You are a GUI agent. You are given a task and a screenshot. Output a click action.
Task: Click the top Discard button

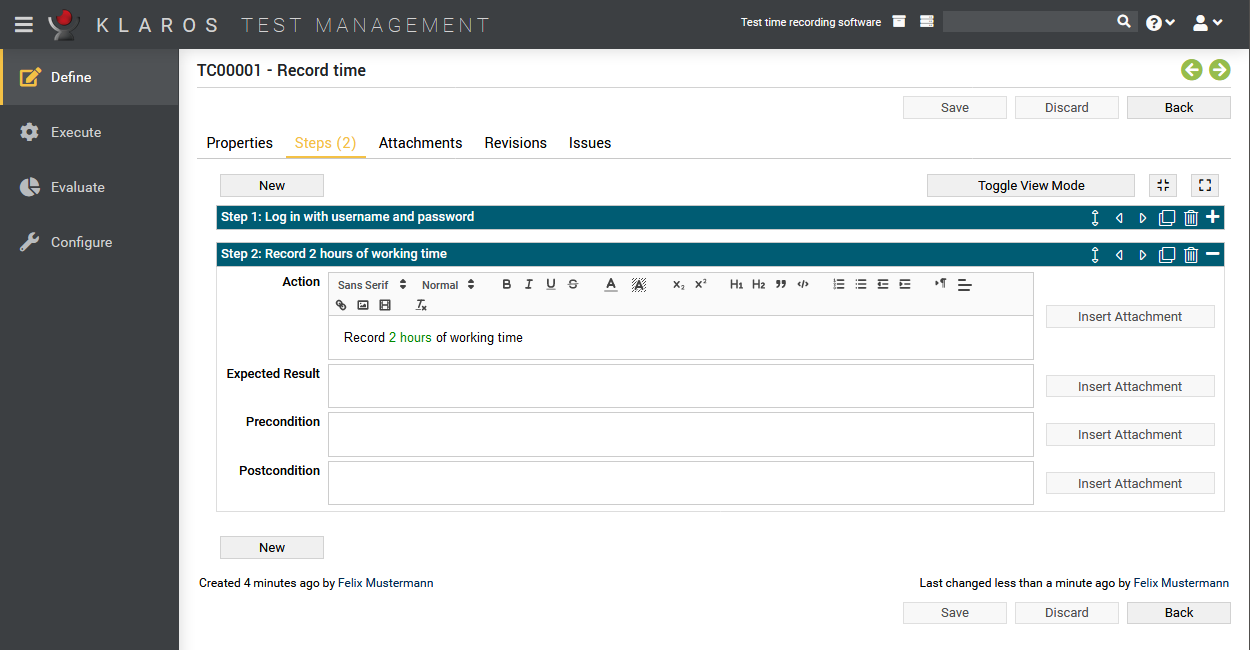[x=1067, y=108]
